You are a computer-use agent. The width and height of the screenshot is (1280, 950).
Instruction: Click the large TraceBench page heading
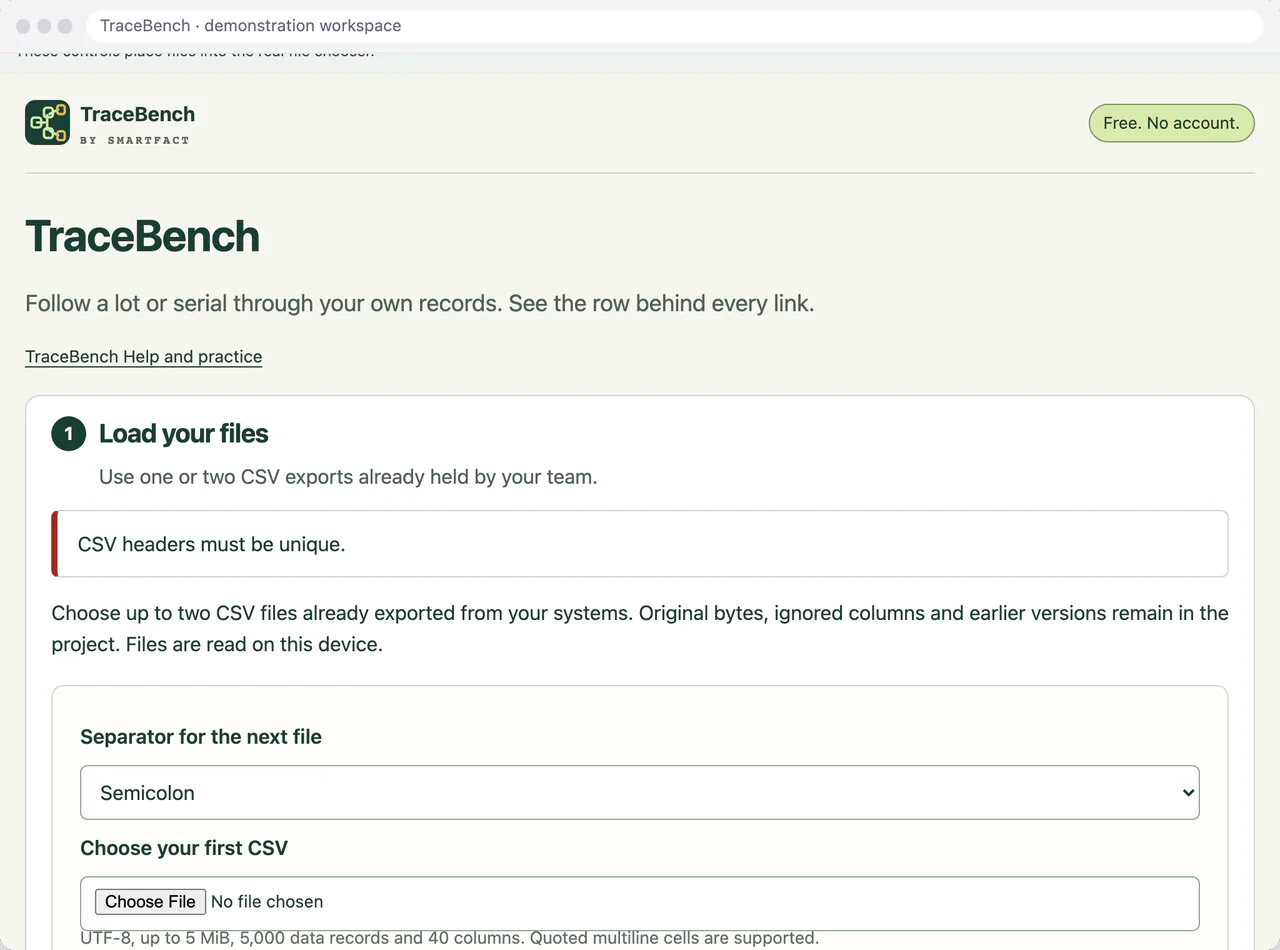tap(142, 237)
